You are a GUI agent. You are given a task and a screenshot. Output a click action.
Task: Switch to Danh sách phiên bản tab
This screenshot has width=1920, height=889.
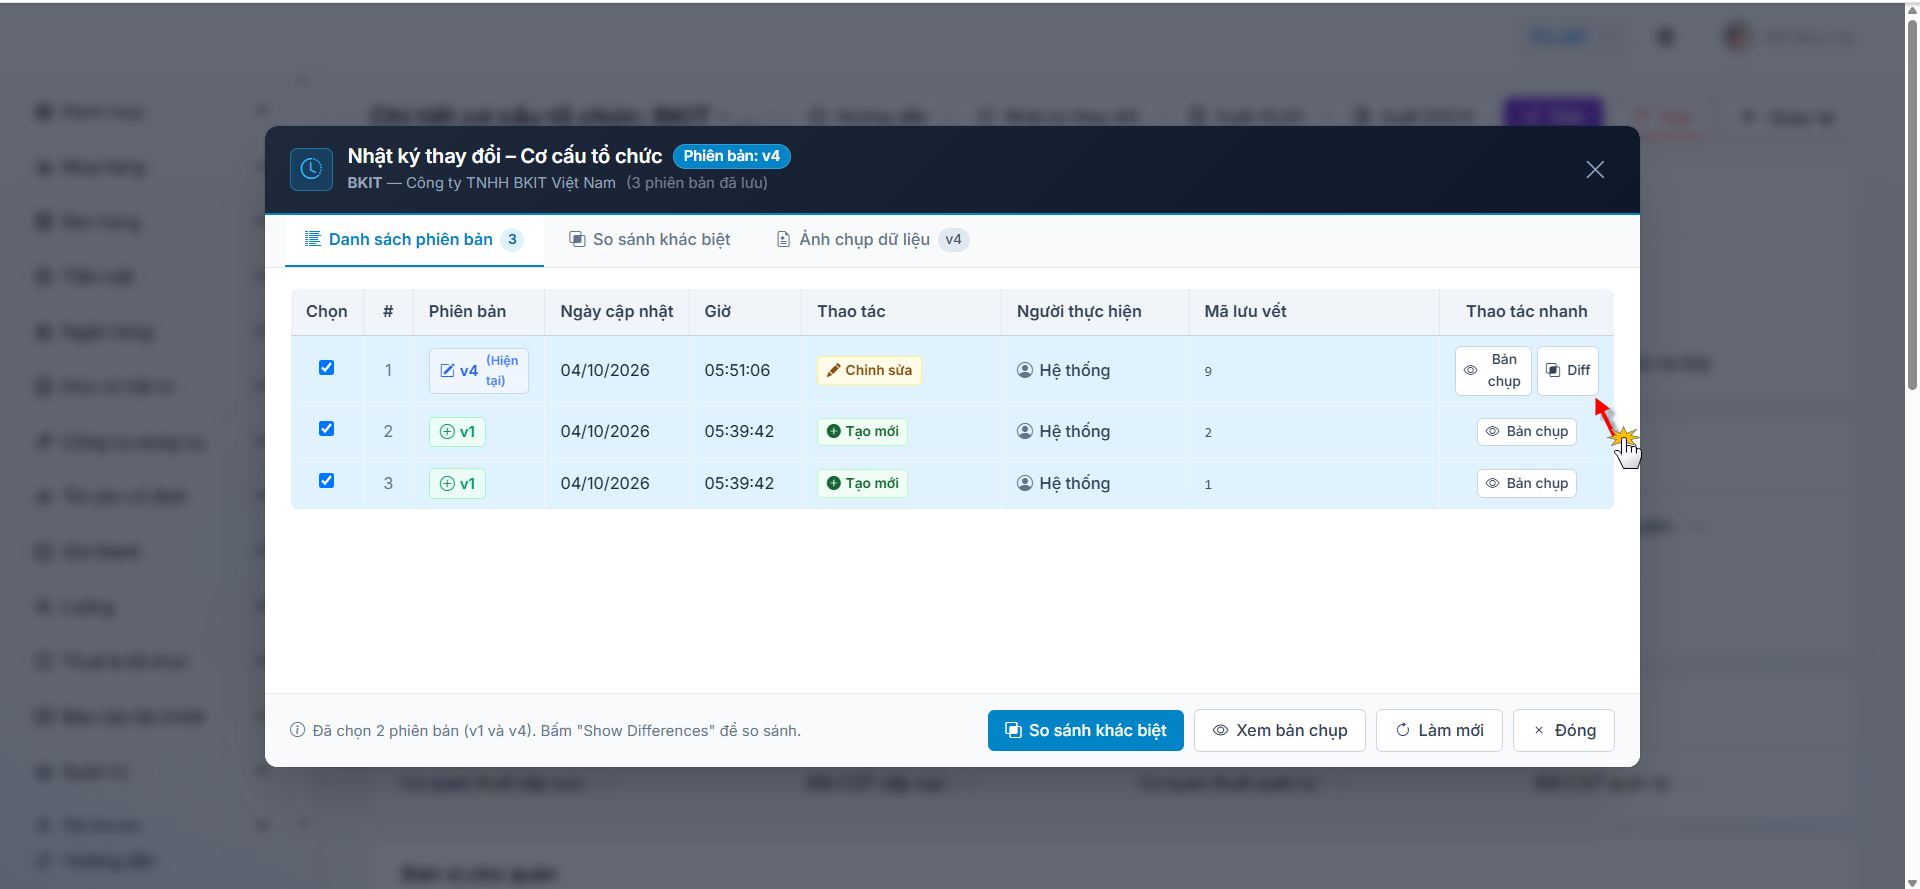[414, 240]
